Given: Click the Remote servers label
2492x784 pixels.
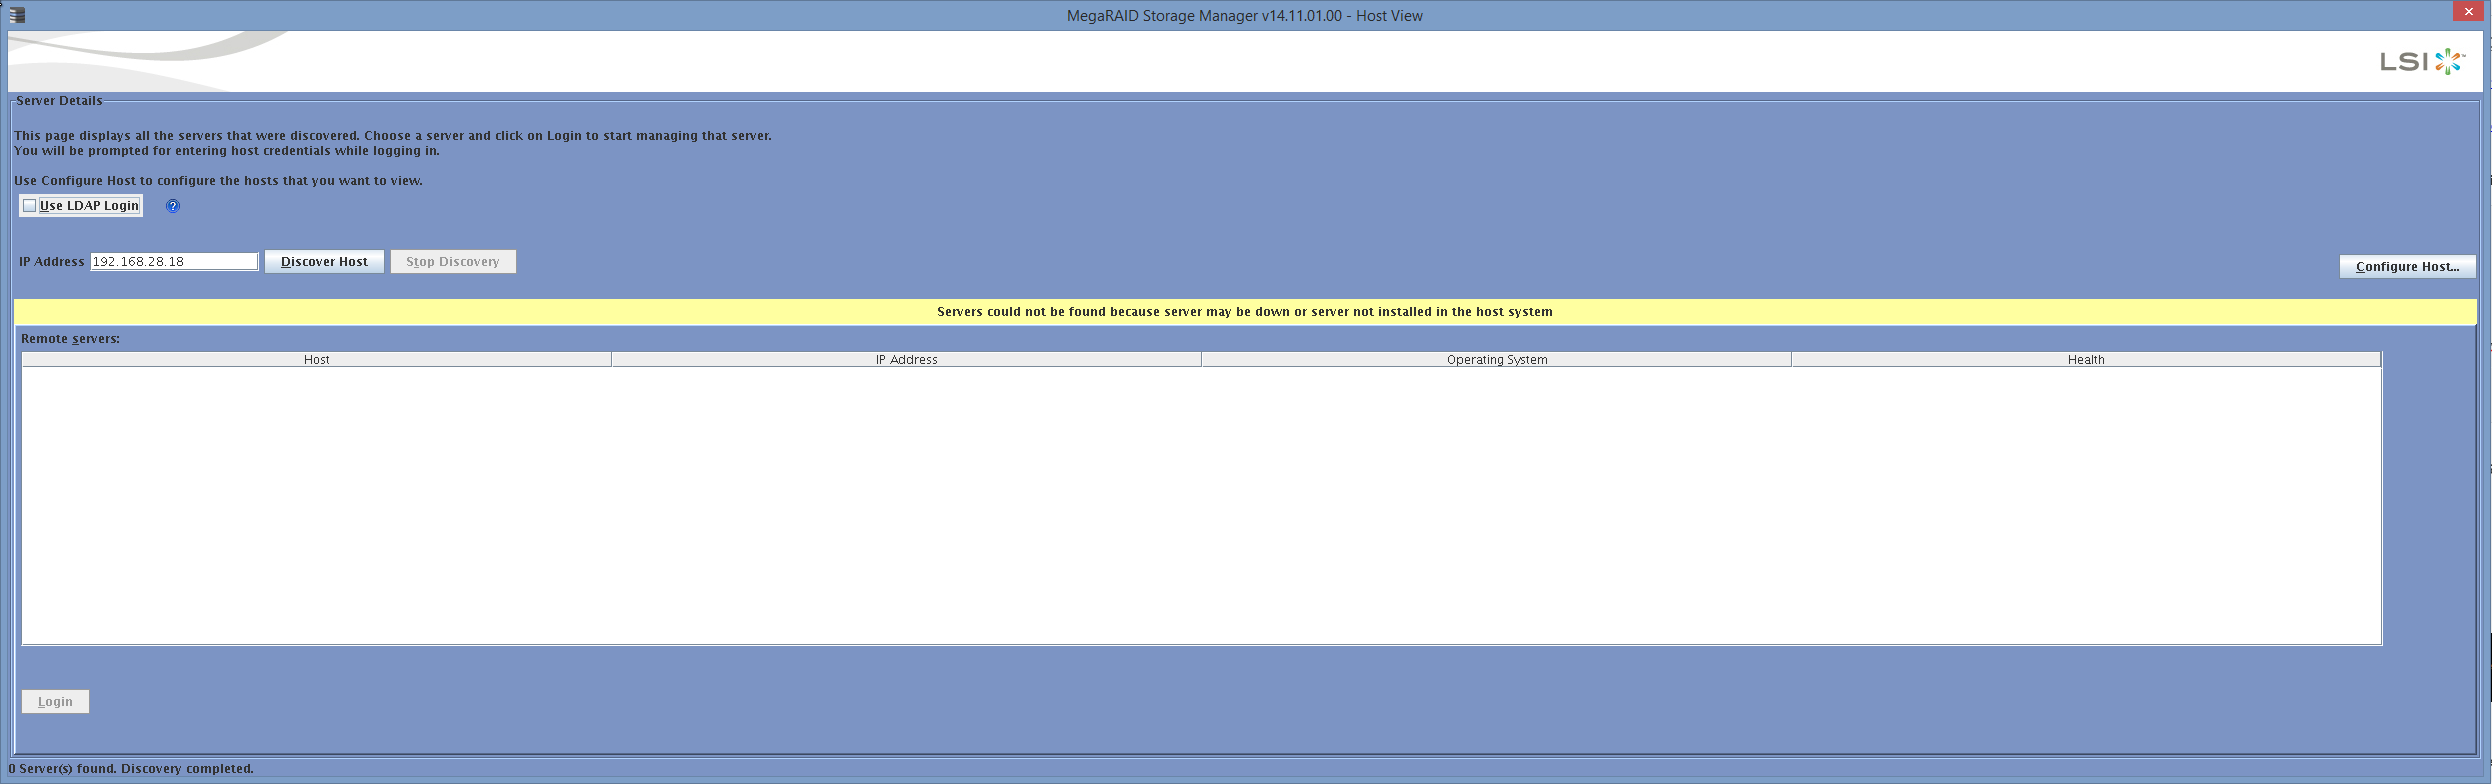Looking at the screenshot, I should click(70, 339).
